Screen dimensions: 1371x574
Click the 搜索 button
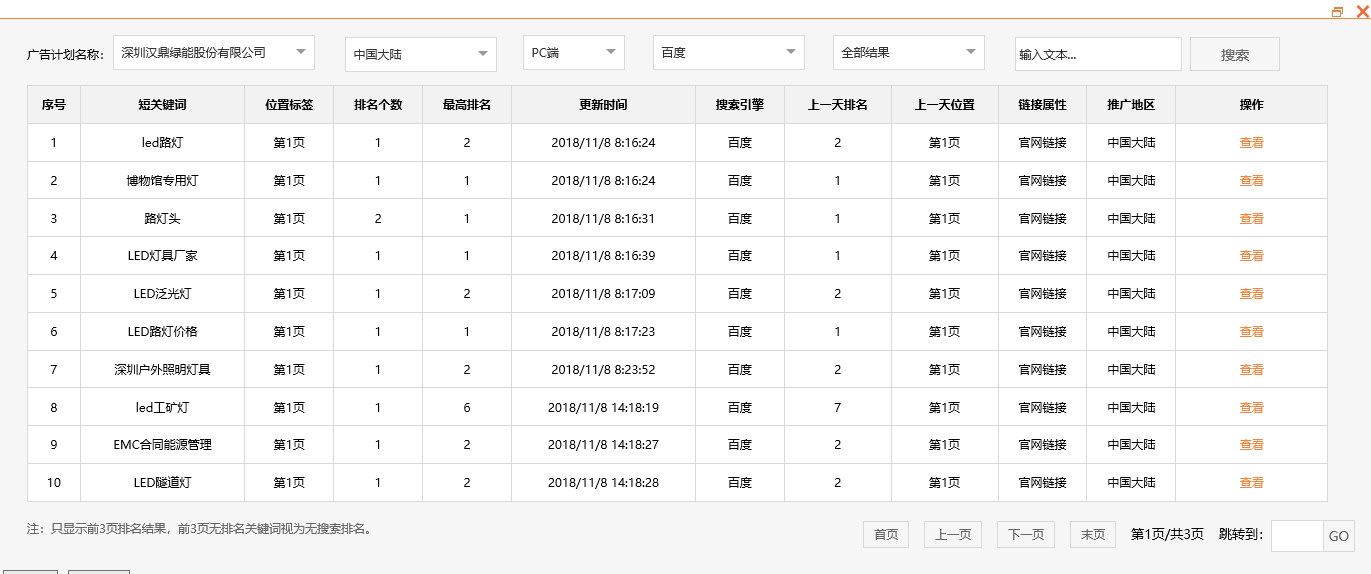pyautogui.click(x=1235, y=54)
